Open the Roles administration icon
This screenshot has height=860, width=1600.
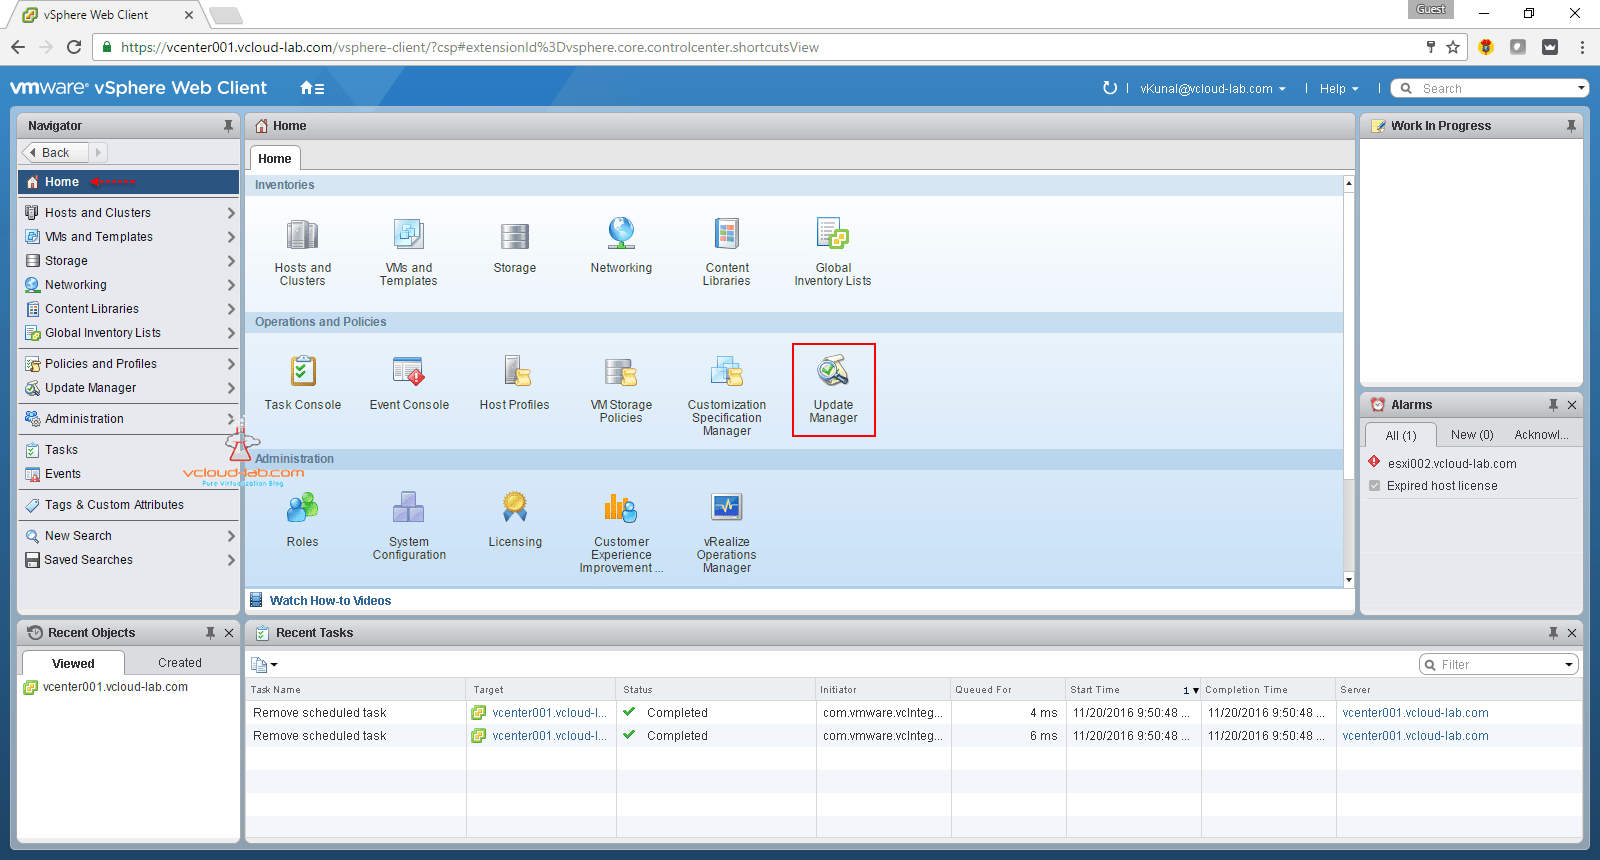click(303, 508)
